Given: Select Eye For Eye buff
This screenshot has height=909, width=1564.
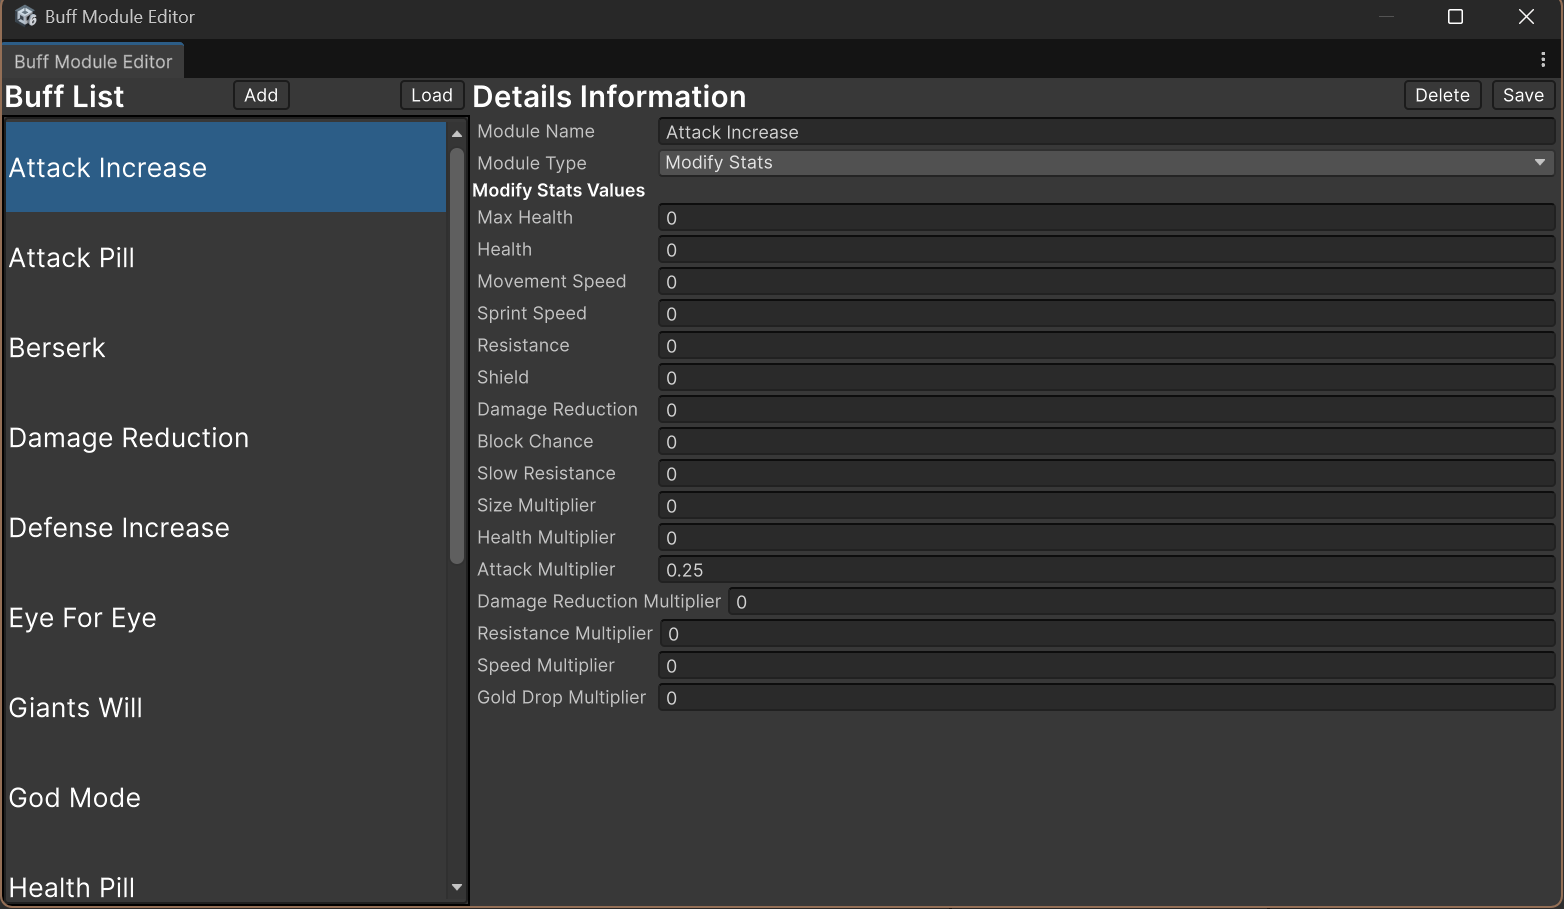Looking at the screenshot, I should point(226,617).
